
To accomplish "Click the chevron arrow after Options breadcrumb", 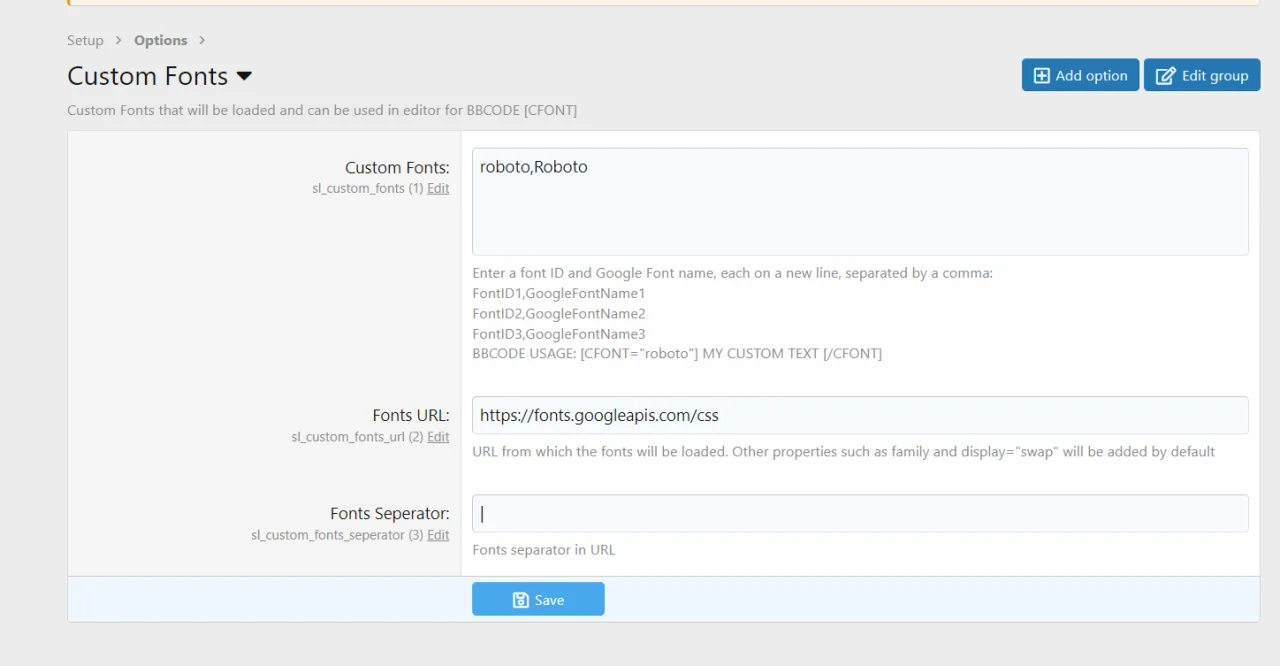I will [x=202, y=40].
